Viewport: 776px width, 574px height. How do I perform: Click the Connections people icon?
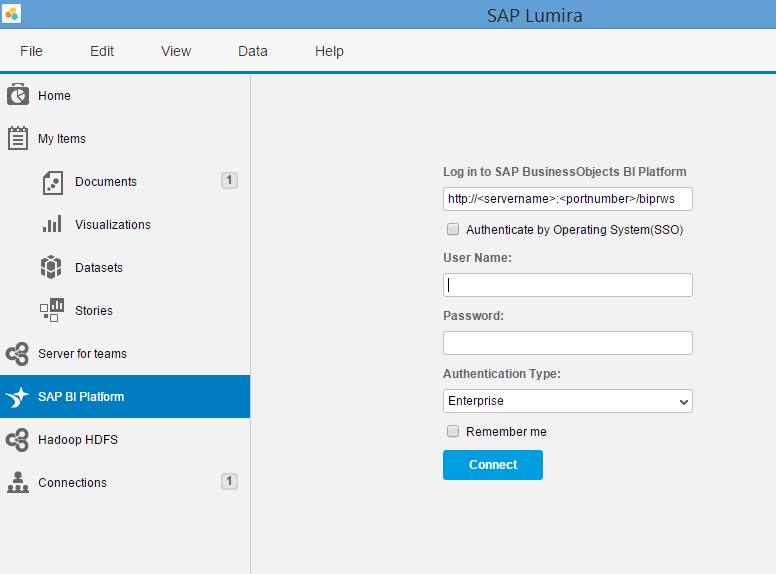[18, 482]
